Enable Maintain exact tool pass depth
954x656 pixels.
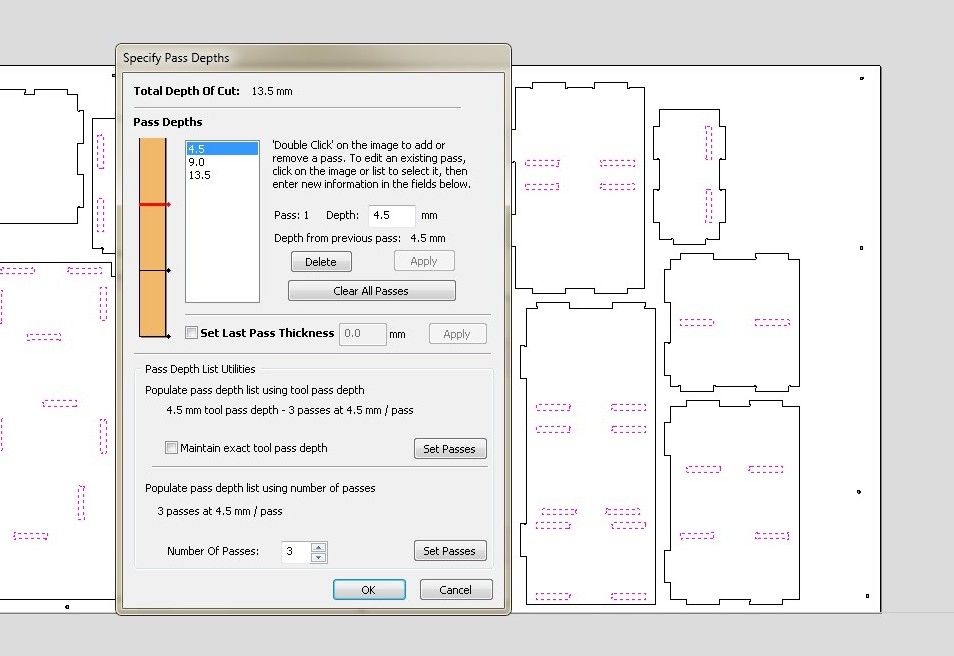[x=171, y=448]
